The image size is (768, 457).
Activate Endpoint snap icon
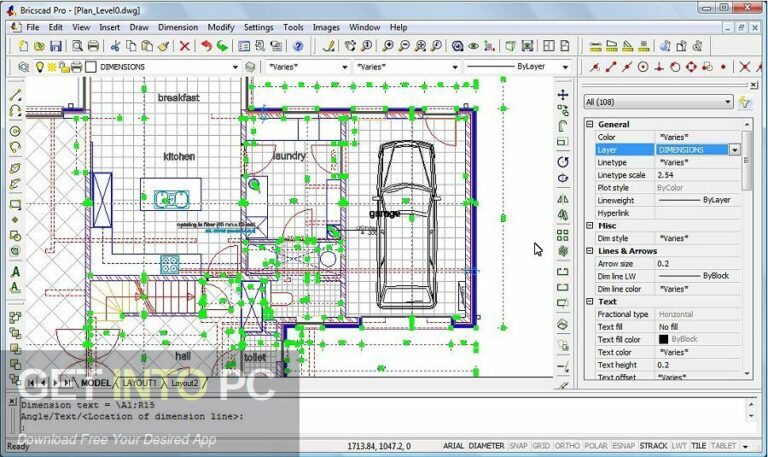611,67
